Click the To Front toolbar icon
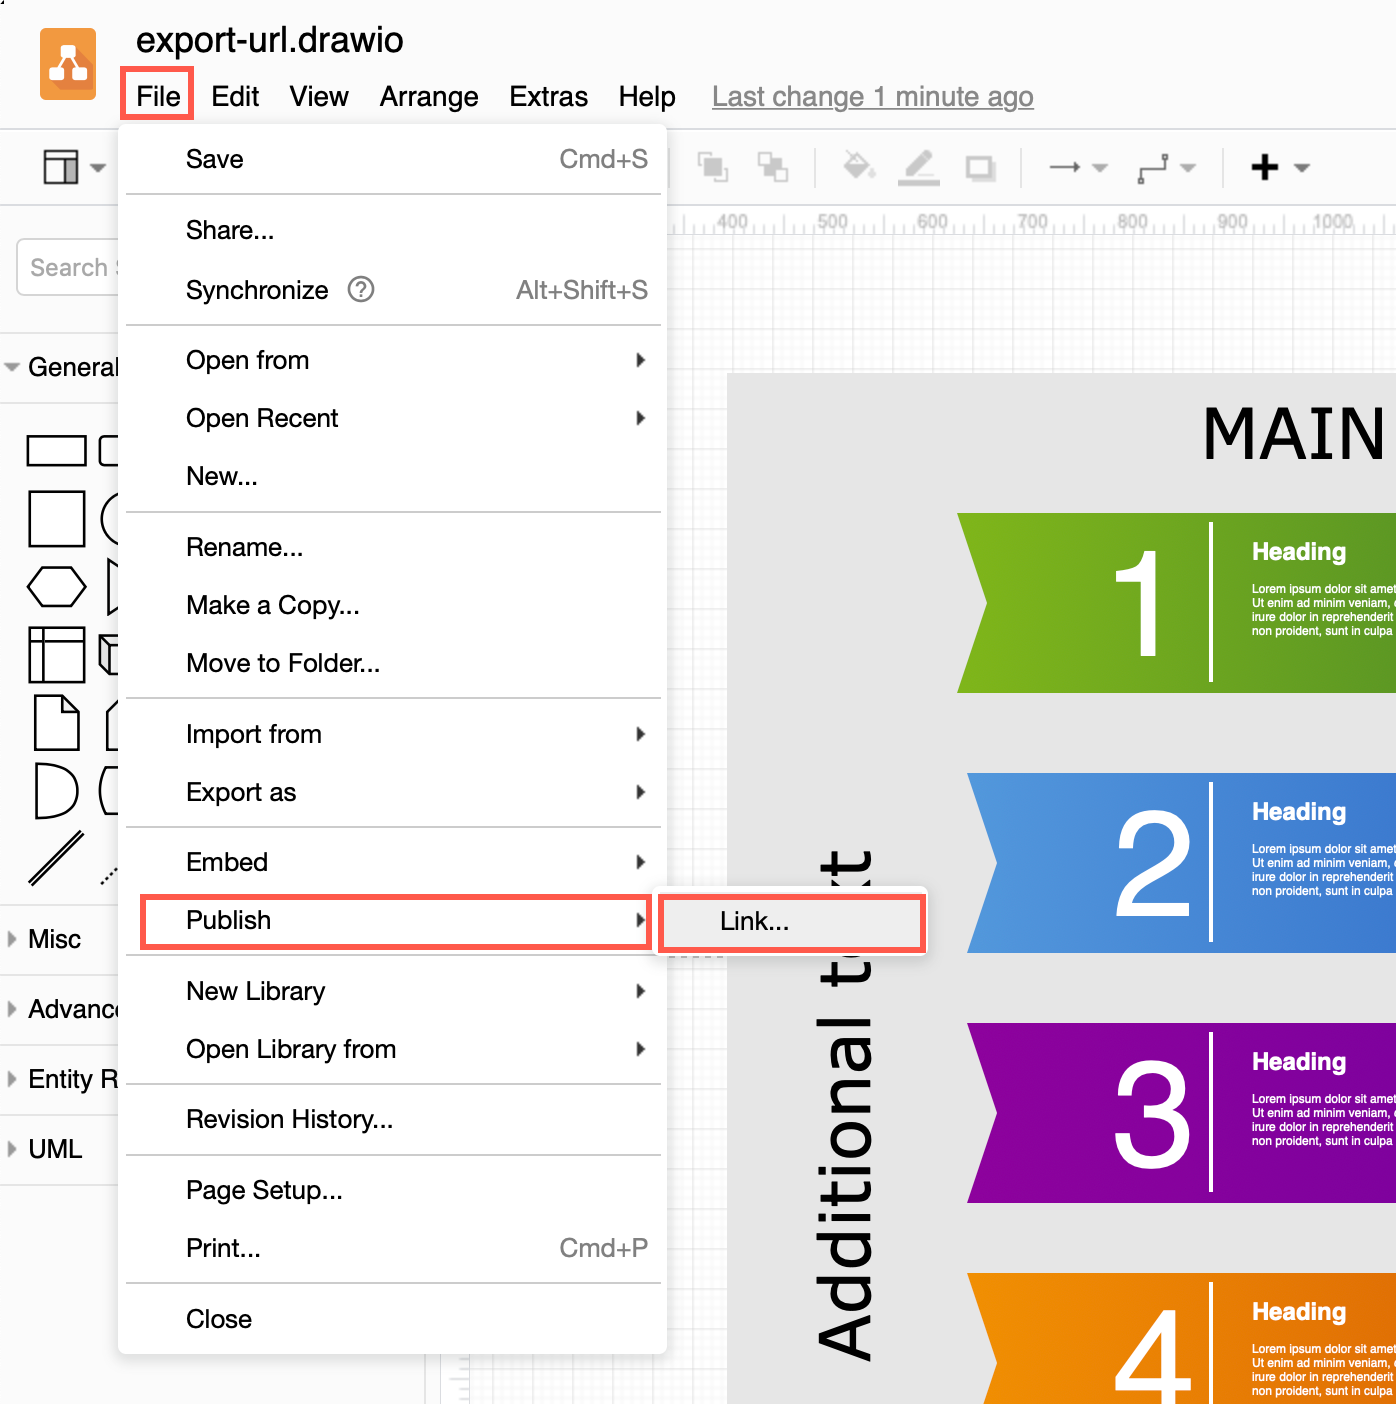The height and width of the screenshot is (1404, 1396). [713, 167]
